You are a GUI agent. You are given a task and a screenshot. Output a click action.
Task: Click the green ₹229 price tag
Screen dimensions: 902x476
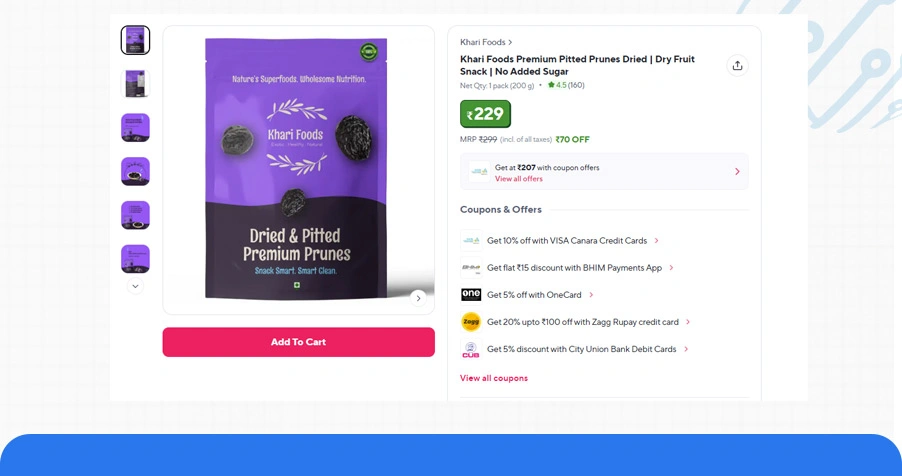point(485,114)
